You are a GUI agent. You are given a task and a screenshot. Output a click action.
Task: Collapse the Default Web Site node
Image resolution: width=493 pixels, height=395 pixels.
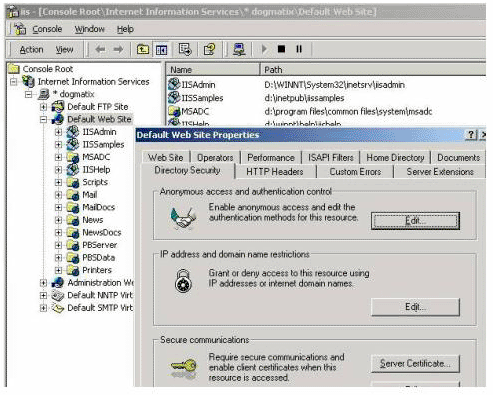[x=43, y=119]
